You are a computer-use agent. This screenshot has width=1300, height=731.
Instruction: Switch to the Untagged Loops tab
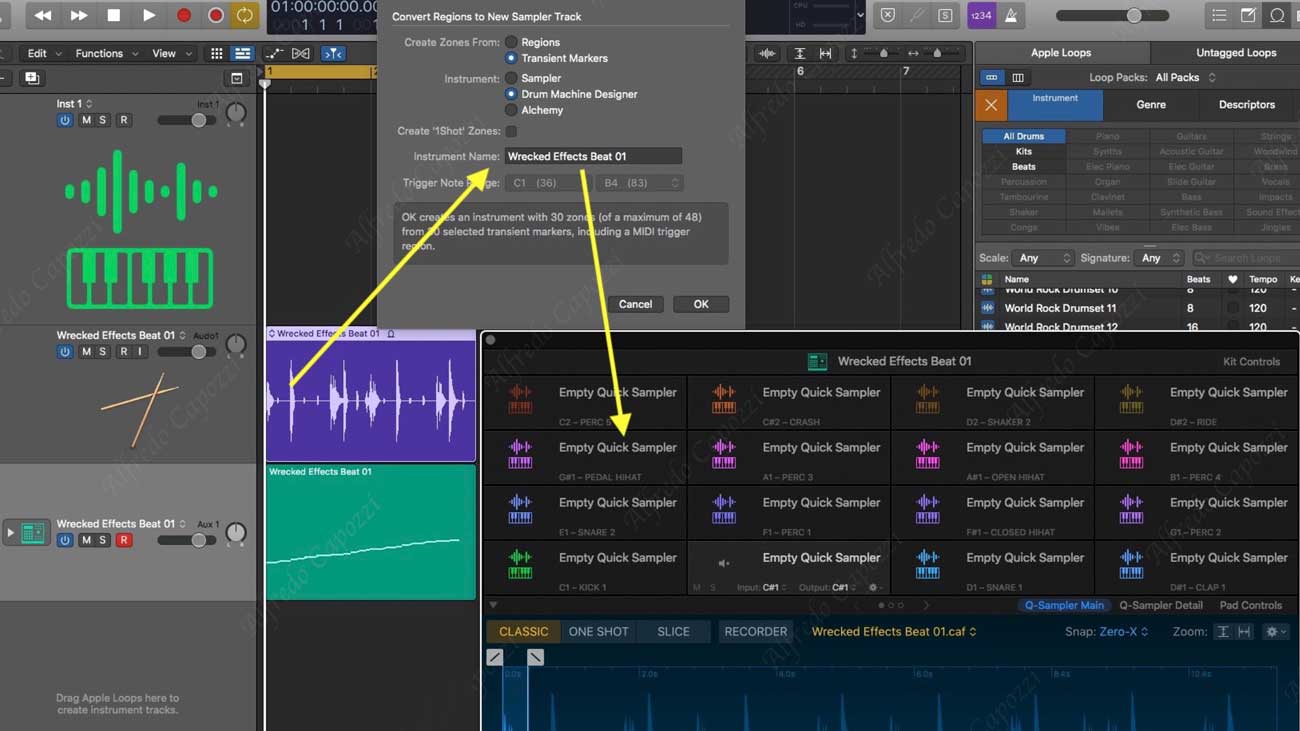click(x=1235, y=52)
